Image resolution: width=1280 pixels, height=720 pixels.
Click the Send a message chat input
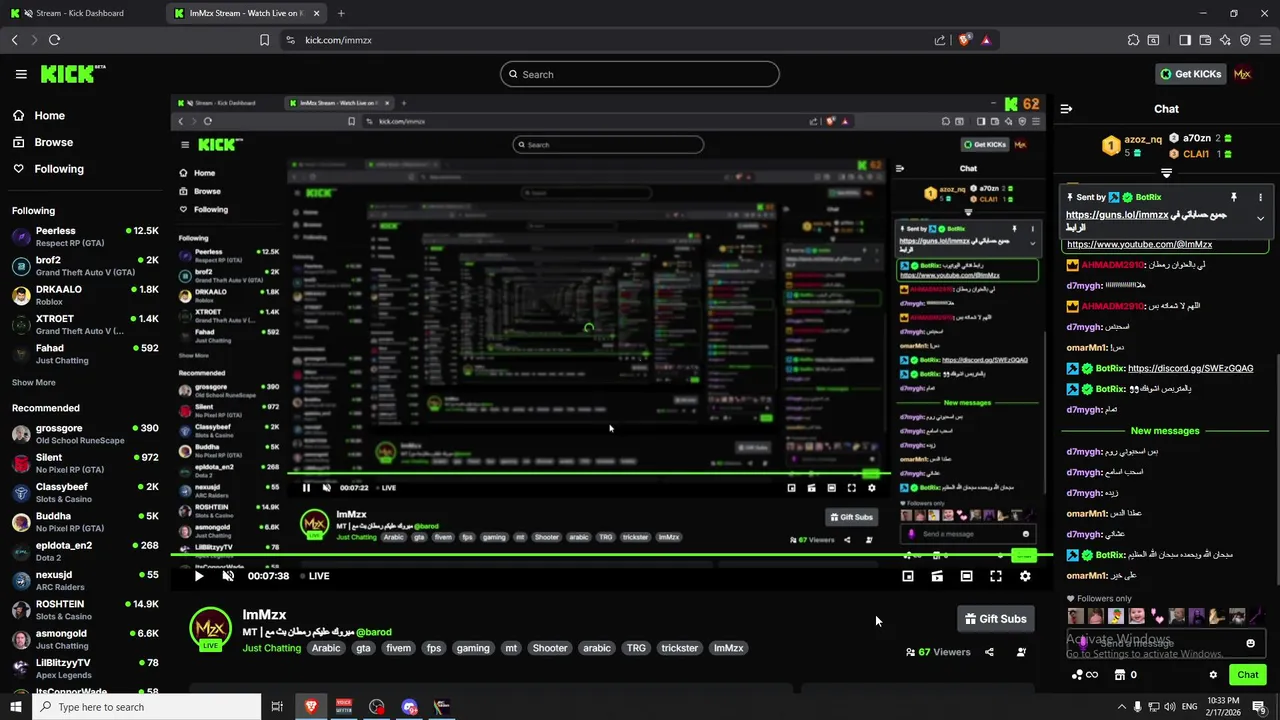[1165, 643]
